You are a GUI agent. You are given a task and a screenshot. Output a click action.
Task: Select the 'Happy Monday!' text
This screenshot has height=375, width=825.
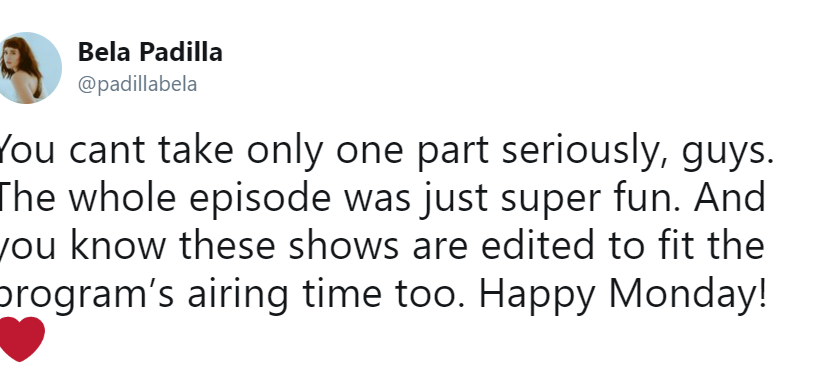click(x=622, y=295)
